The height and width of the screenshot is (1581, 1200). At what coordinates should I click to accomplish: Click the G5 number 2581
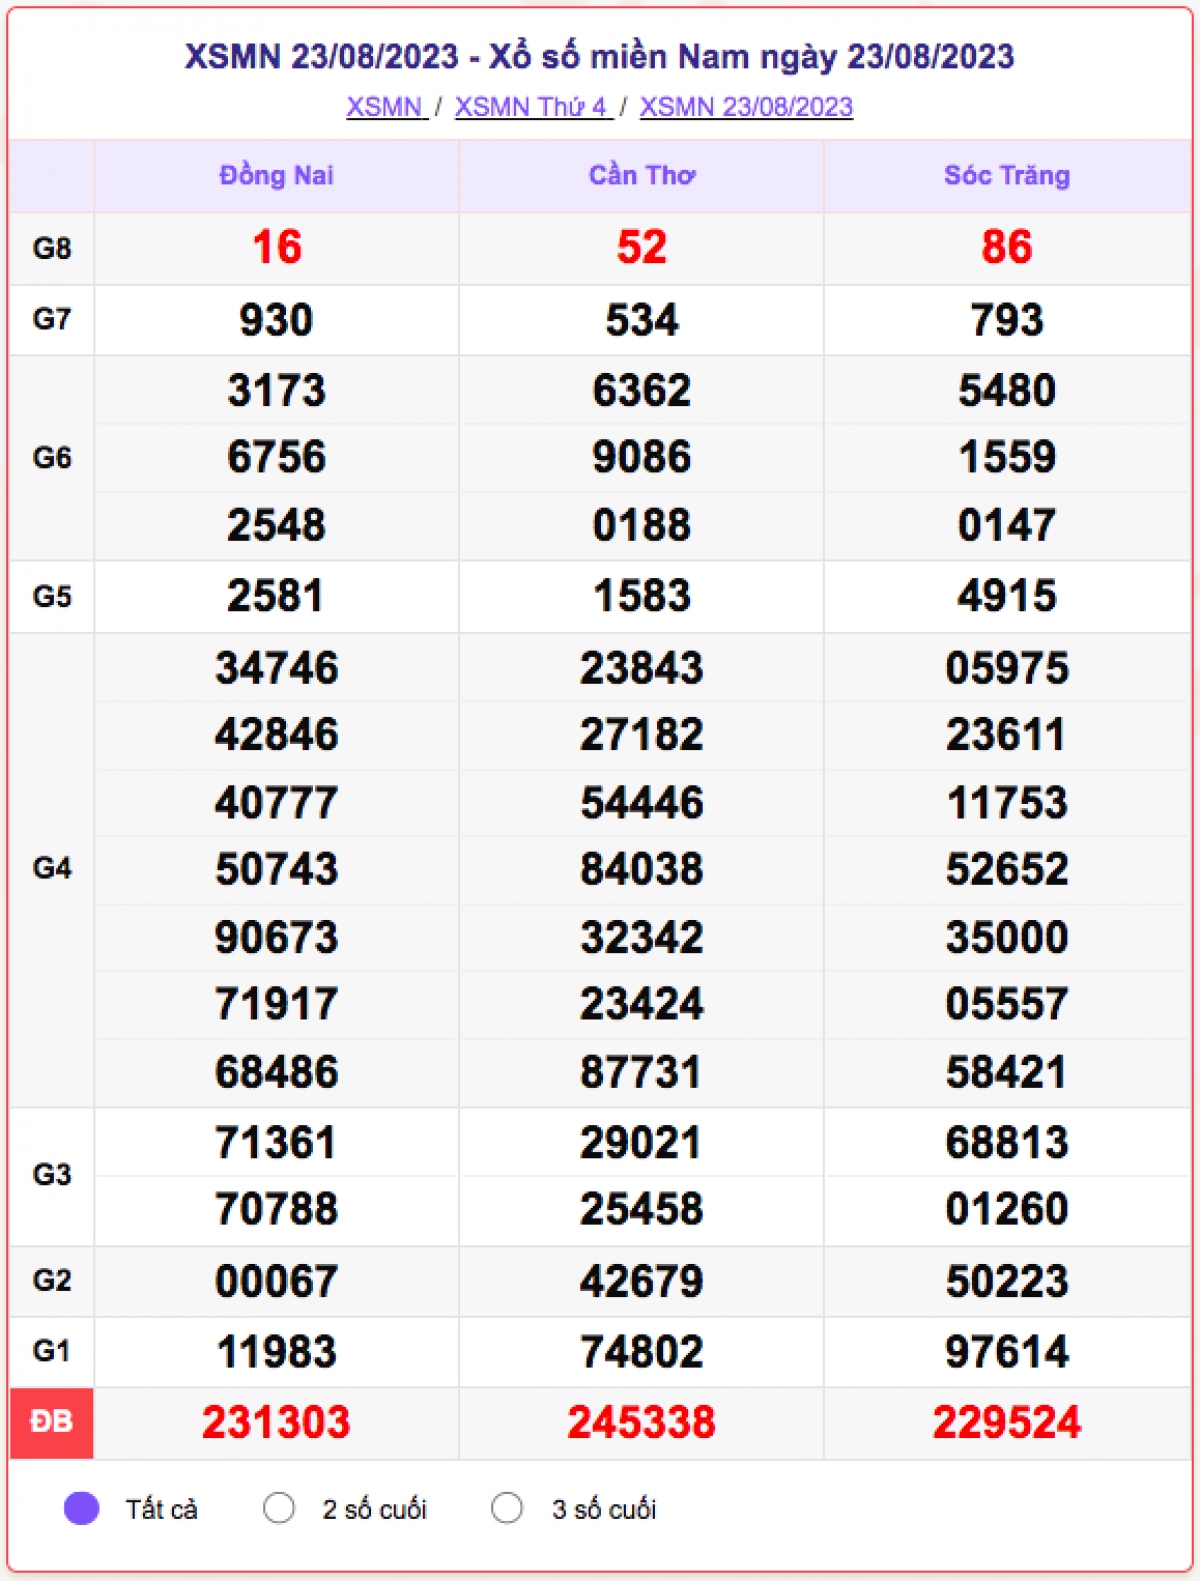pos(276,597)
